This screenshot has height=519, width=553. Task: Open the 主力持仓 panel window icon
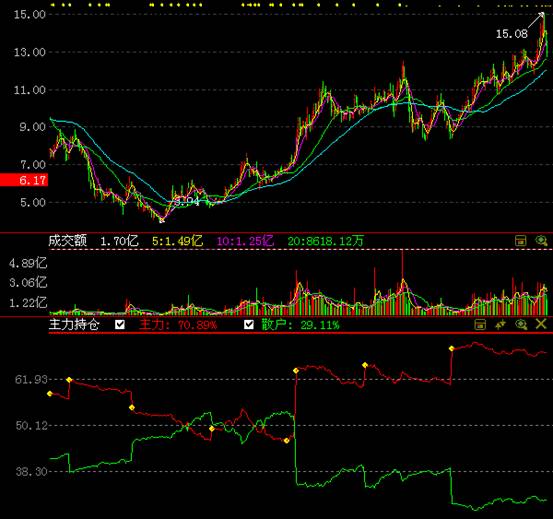[480, 324]
